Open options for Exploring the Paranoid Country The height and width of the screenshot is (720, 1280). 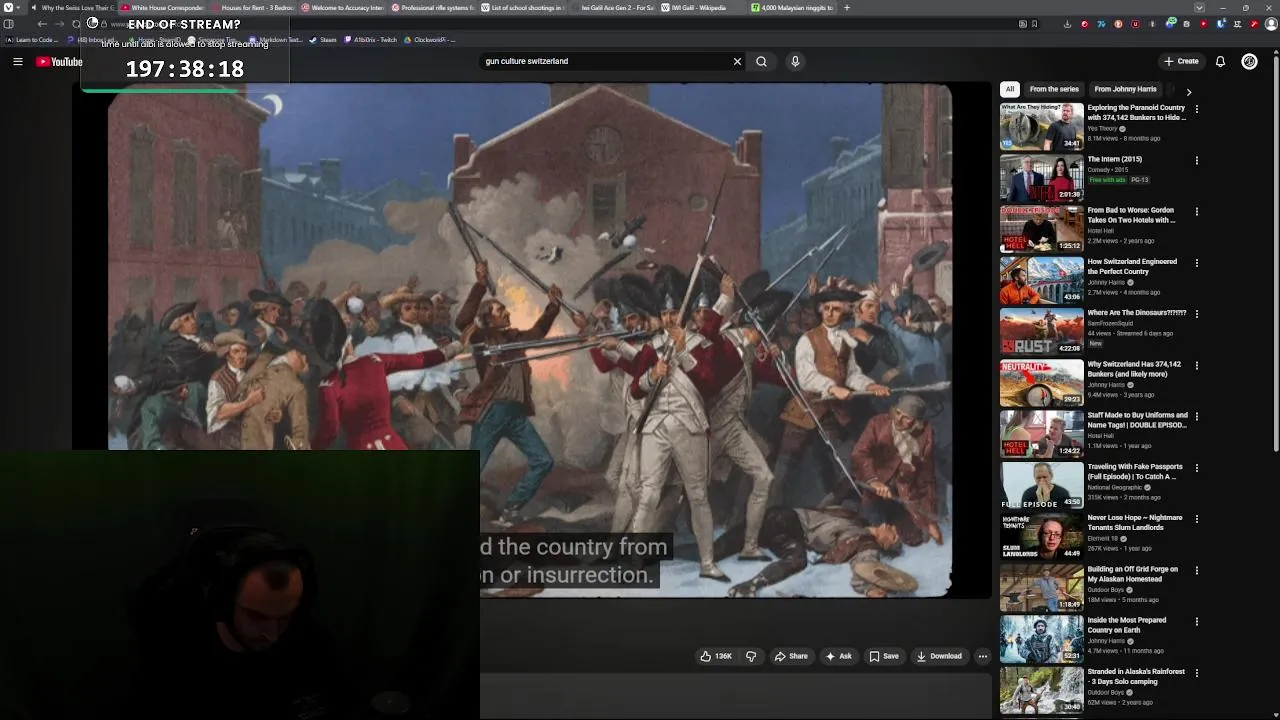tap(1196, 109)
